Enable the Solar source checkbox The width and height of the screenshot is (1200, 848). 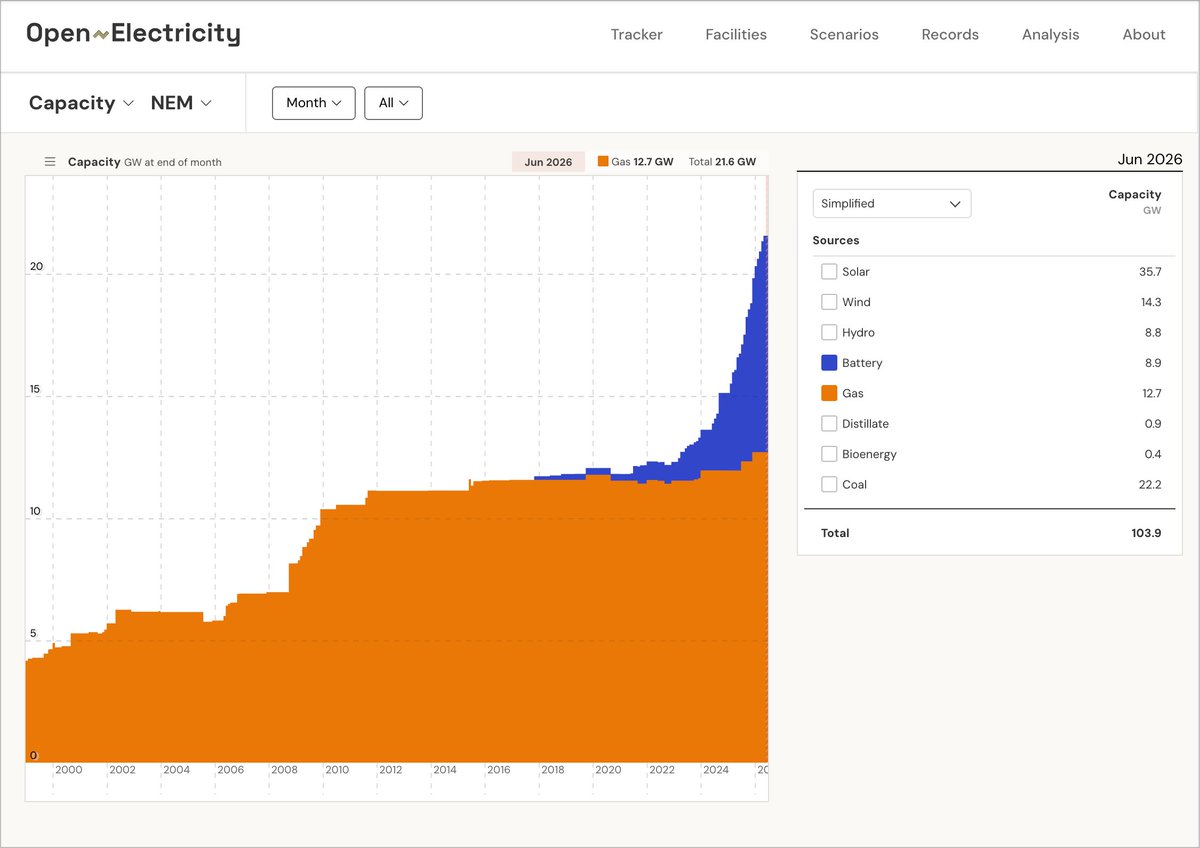[829, 272]
